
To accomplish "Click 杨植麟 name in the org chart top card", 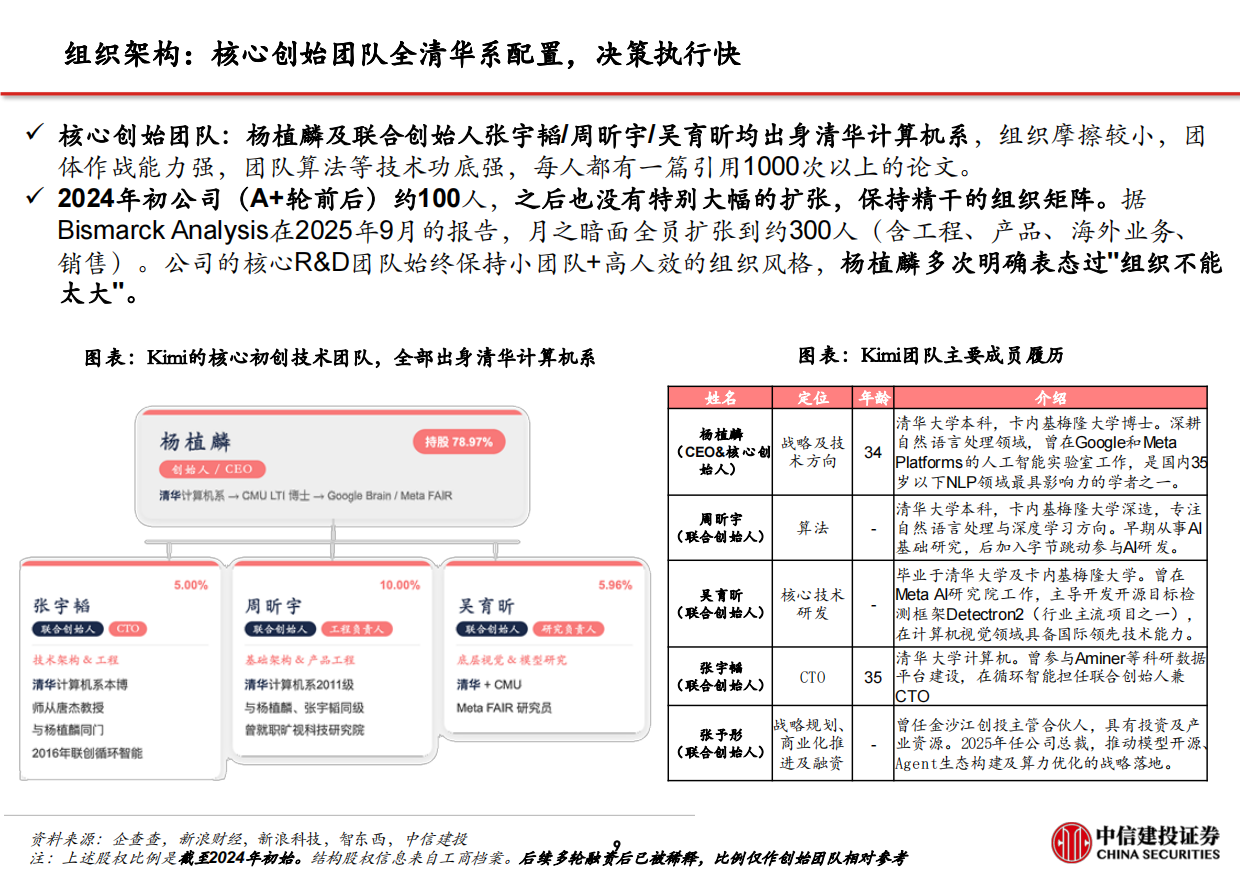I will click(196, 441).
